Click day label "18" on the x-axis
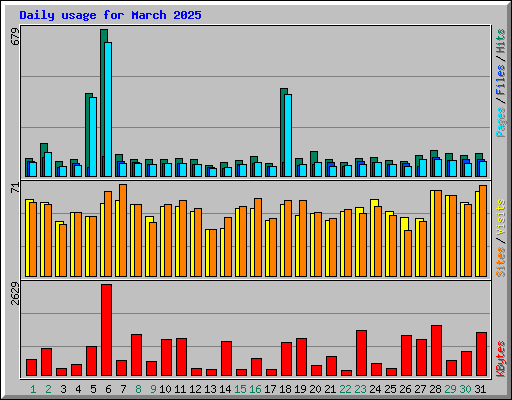 click(x=285, y=389)
